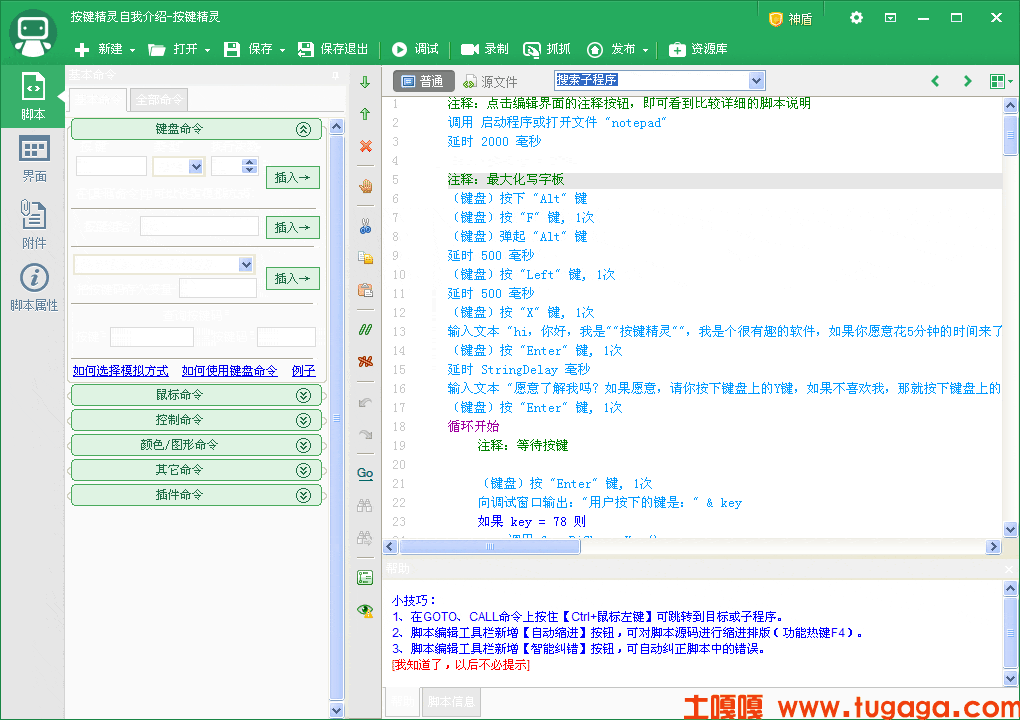This screenshot has width=1020, height=720.
Task: Open the layout grid dropdown icon
Action: coord(1000,81)
